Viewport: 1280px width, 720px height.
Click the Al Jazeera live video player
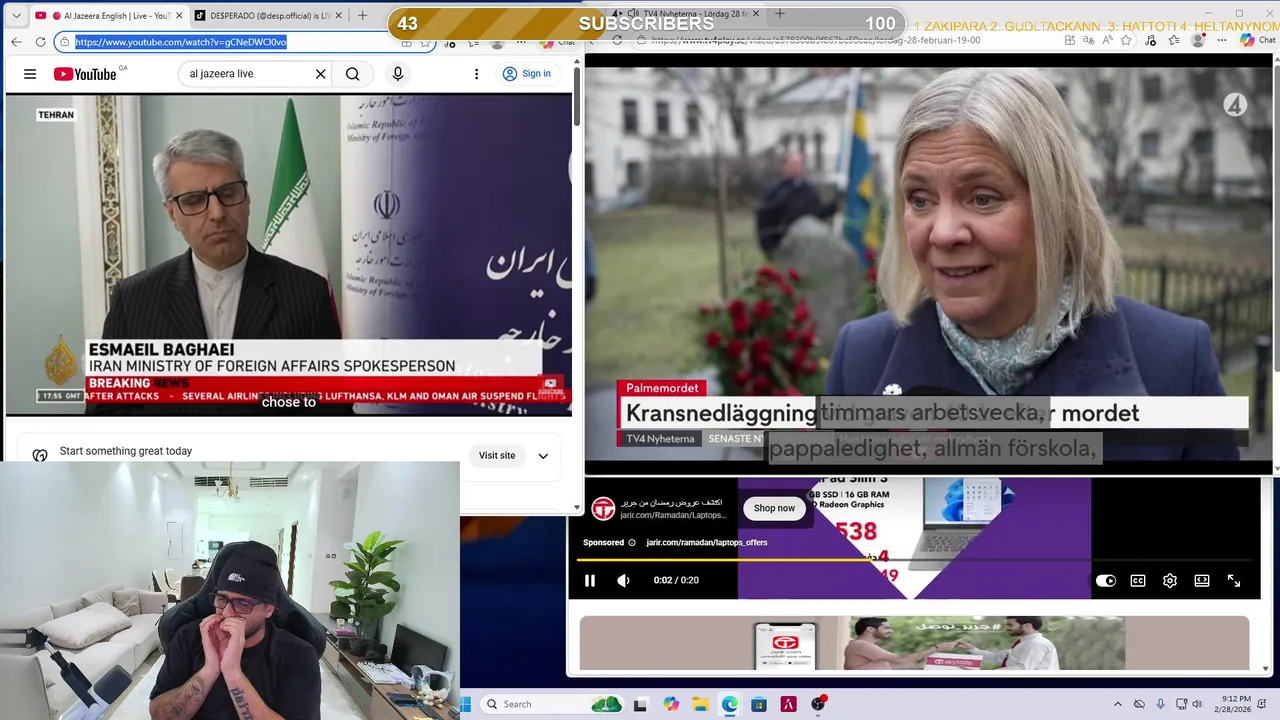(289, 255)
